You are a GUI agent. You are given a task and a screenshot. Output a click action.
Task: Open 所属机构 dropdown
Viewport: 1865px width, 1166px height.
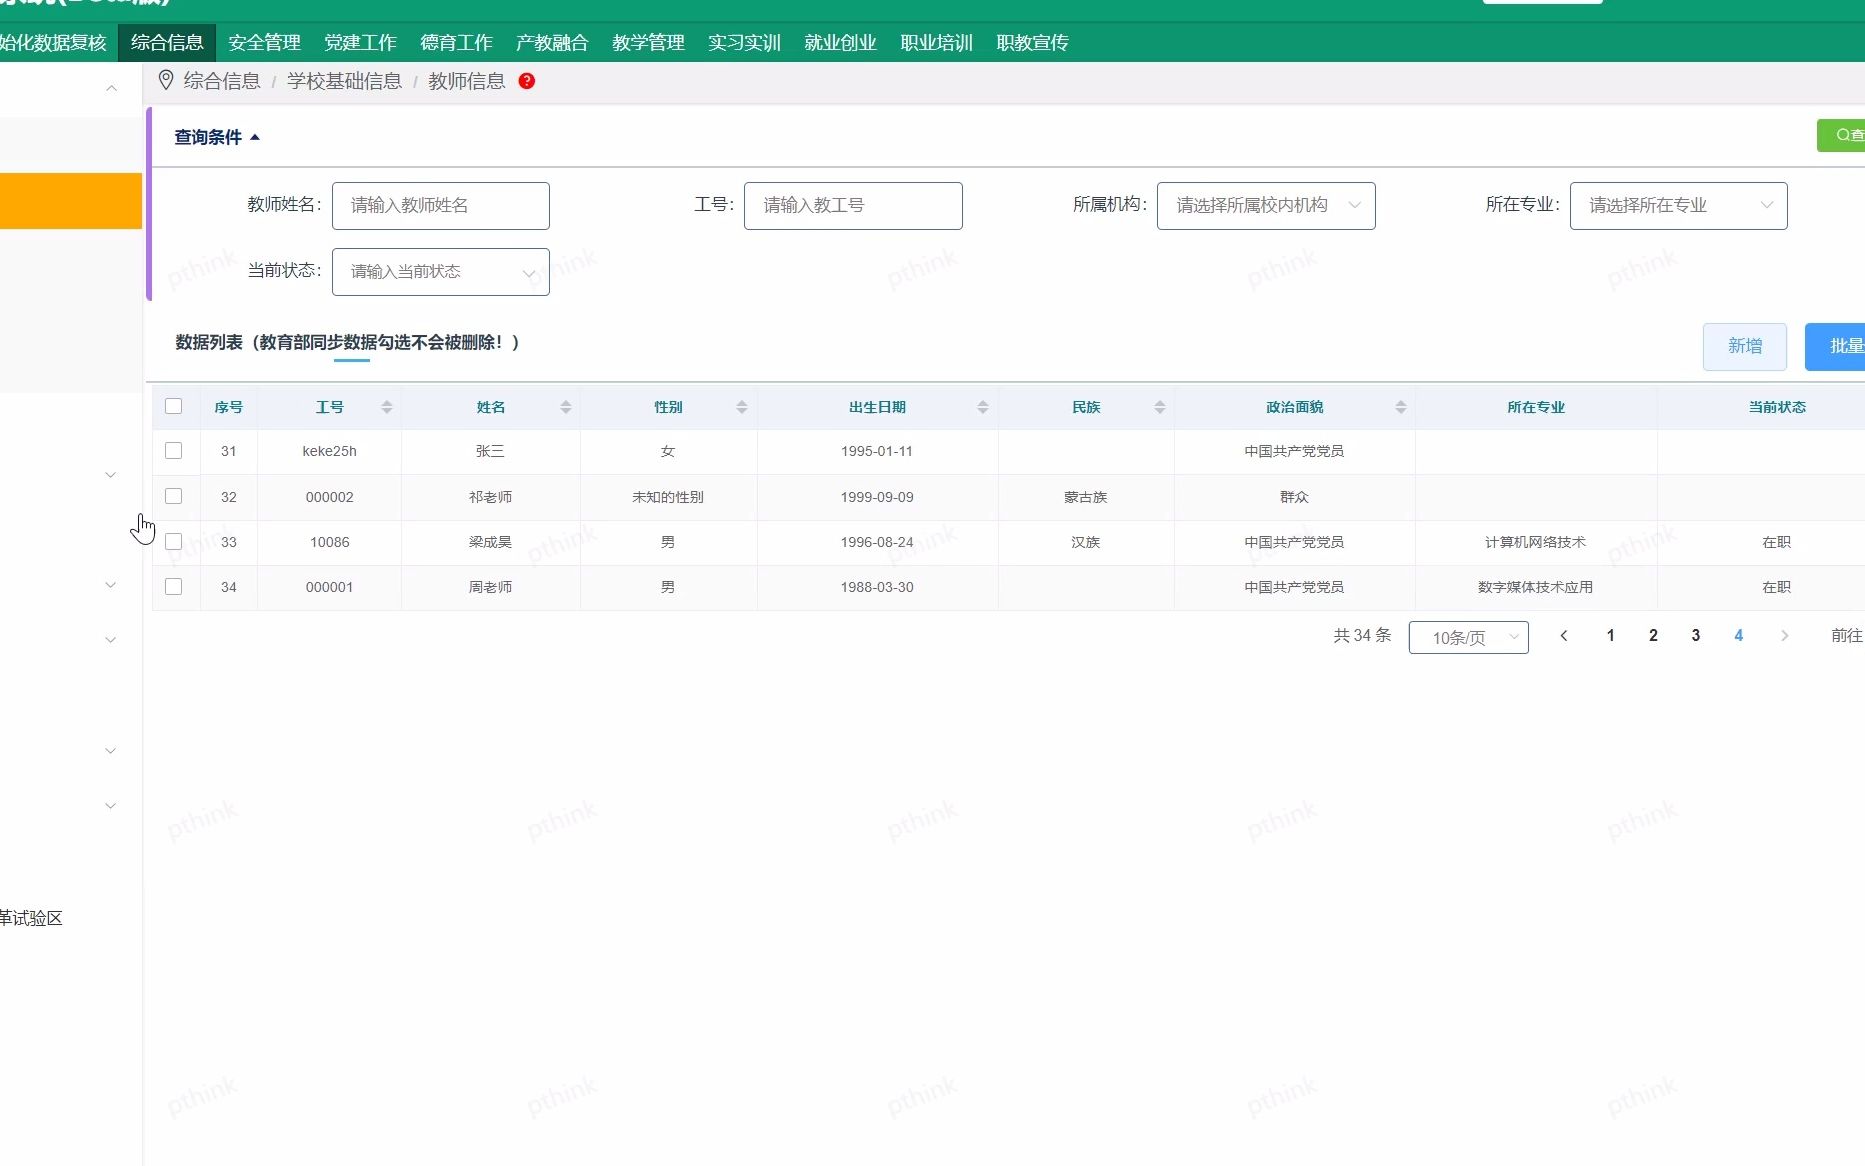coord(1266,206)
